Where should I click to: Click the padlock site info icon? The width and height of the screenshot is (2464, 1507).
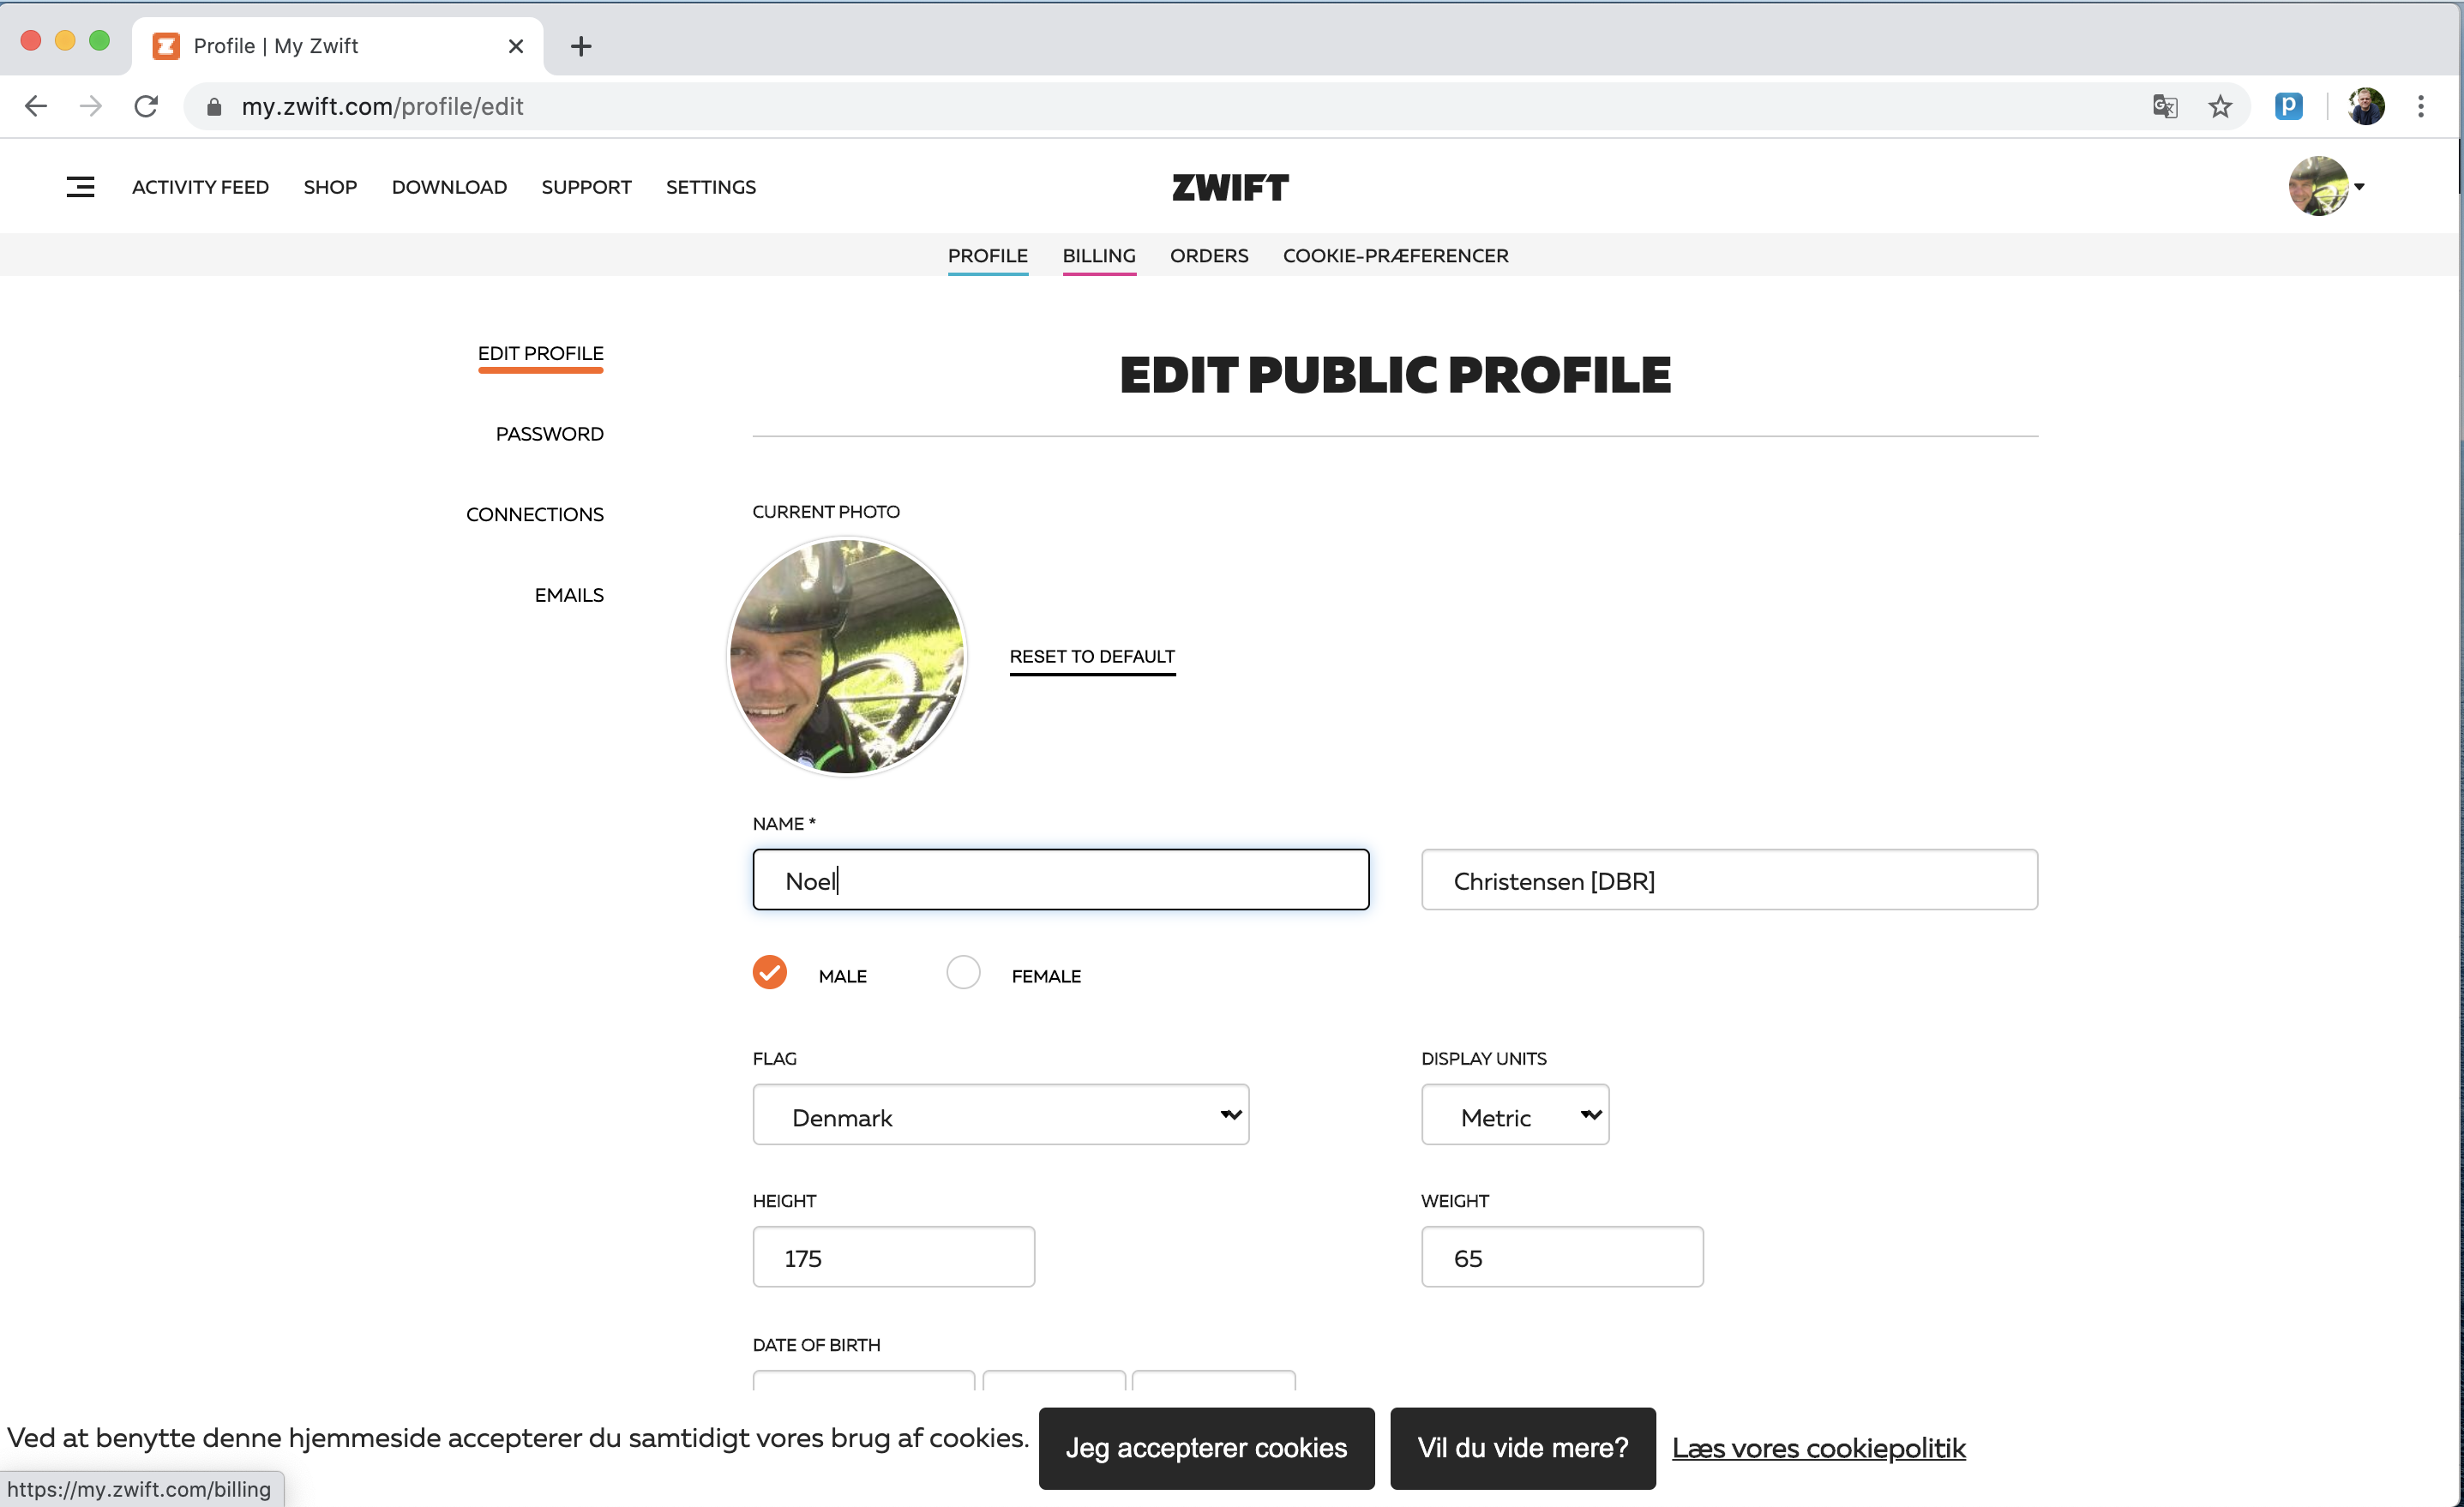click(x=213, y=106)
